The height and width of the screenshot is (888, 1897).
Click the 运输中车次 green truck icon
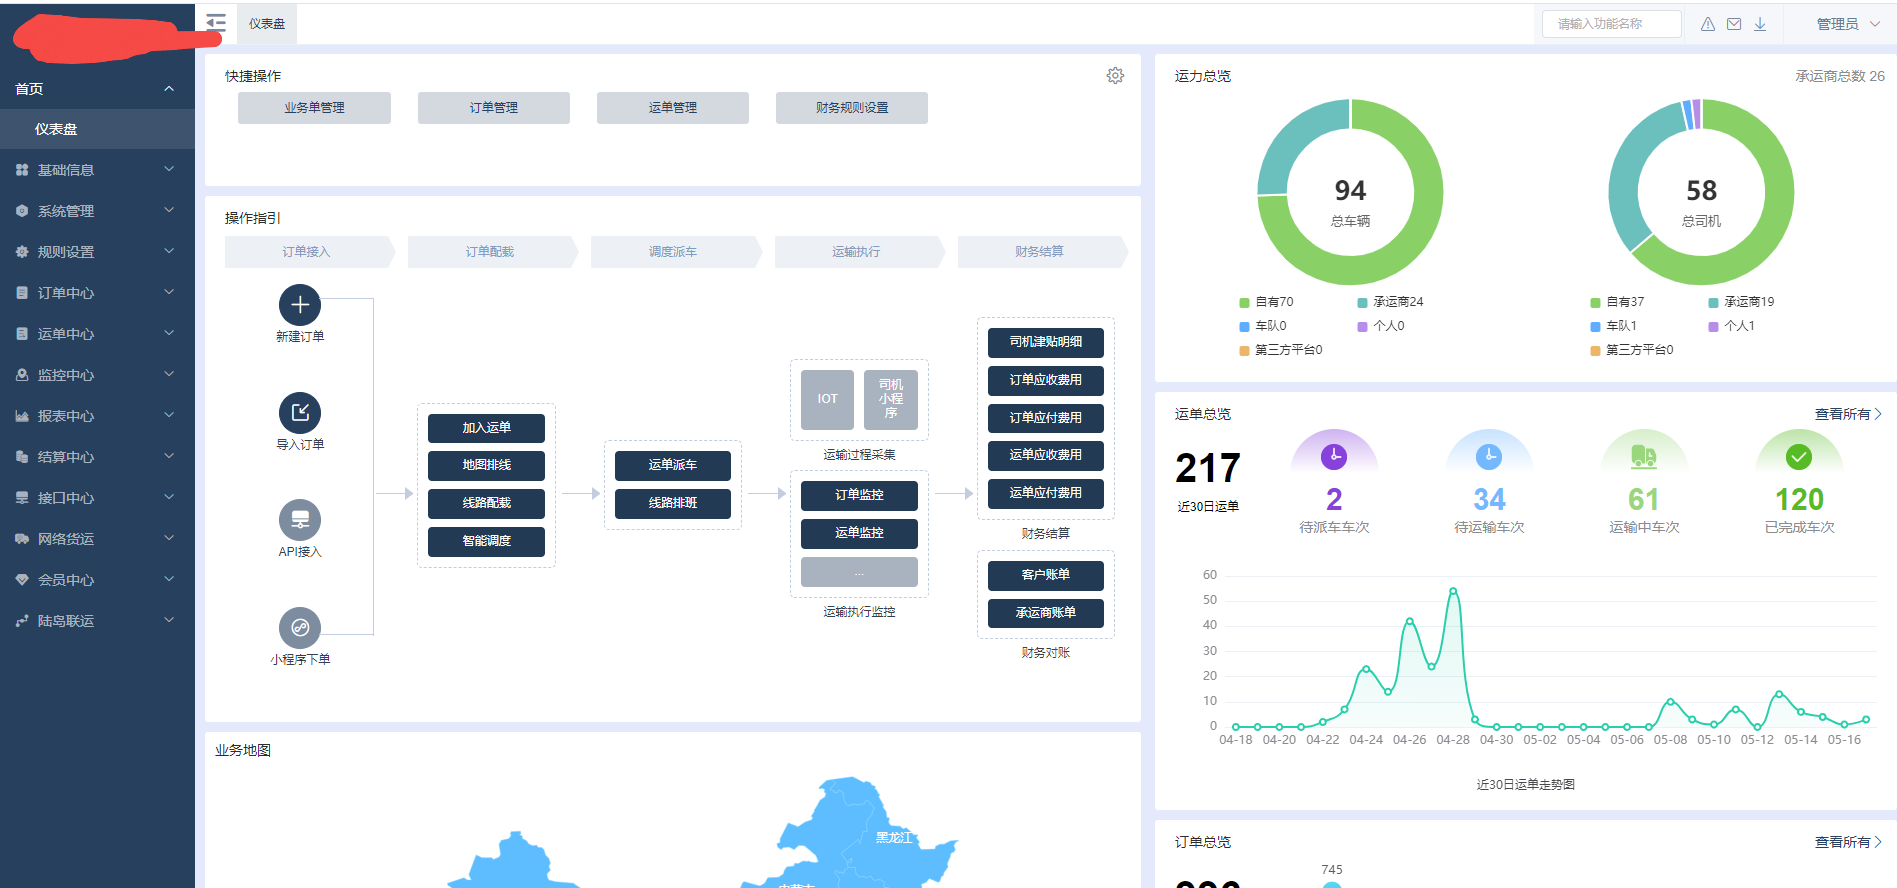(1644, 457)
